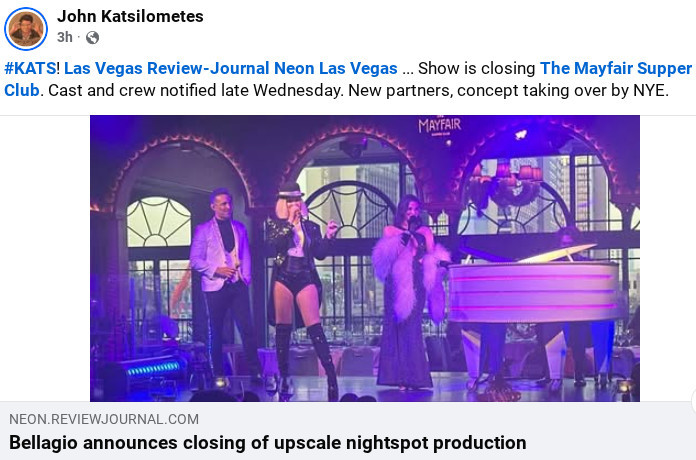The width and height of the screenshot is (696, 460).
Task: Click the 3h post timestamp
Action: point(64,37)
